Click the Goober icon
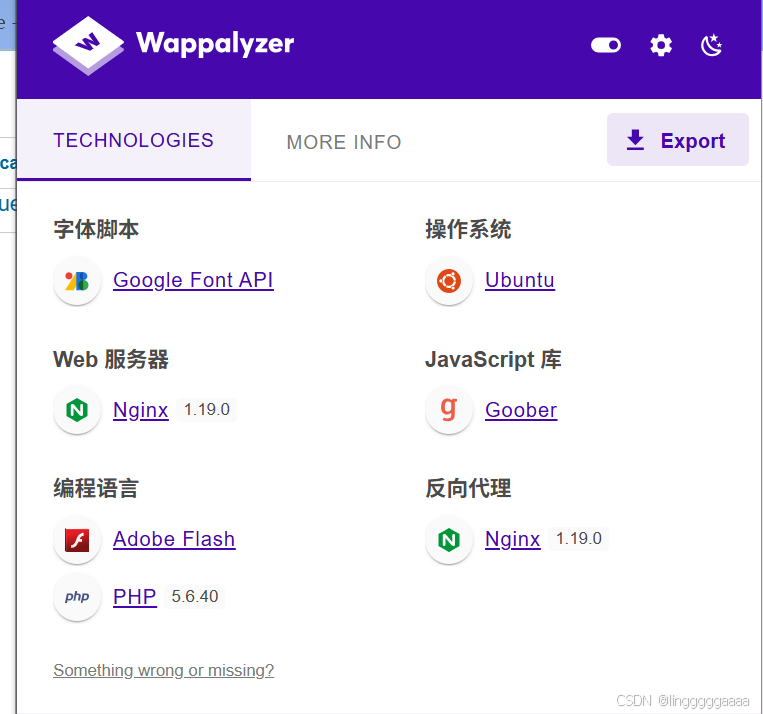 (449, 410)
